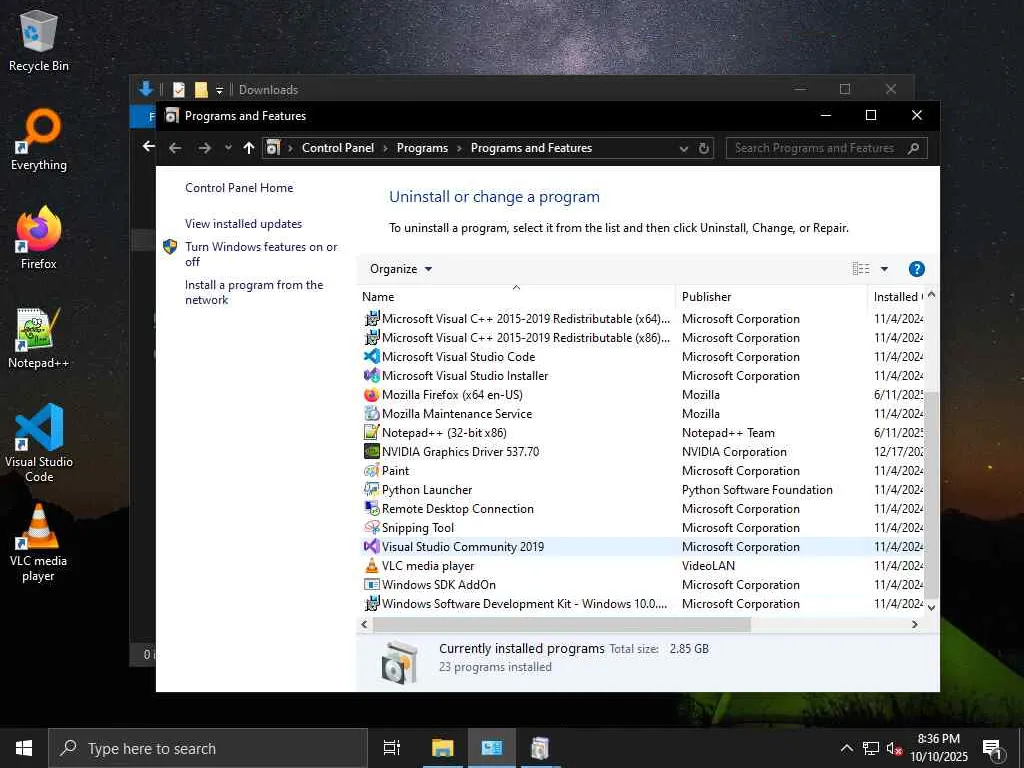Image resolution: width=1024 pixels, height=768 pixels.
Task: Click the Notepad++ (32-bit x86) list icon
Action: [372, 432]
